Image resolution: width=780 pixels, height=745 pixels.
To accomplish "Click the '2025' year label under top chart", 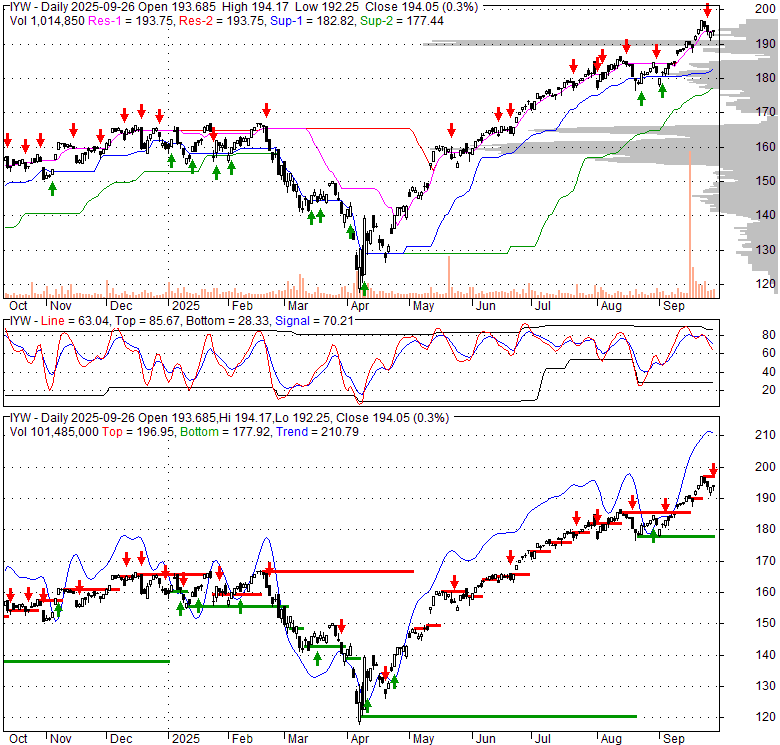I will pyautogui.click(x=186, y=306).
